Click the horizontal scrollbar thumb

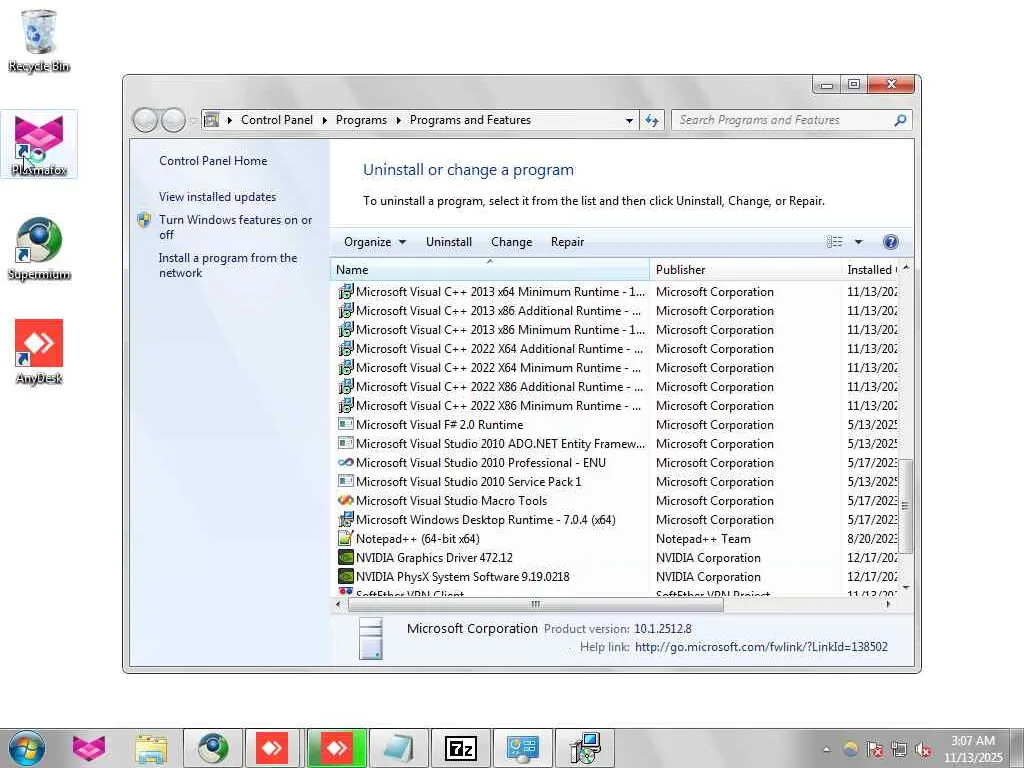point(536,604)
